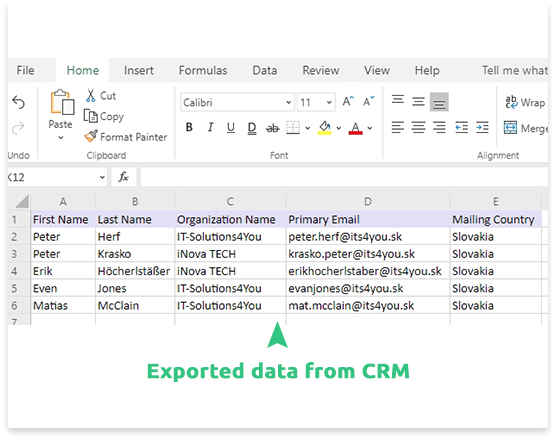Toggle Bold formatting
The image size is (553, 439).
pyautogui.click(x=189, y=127)
